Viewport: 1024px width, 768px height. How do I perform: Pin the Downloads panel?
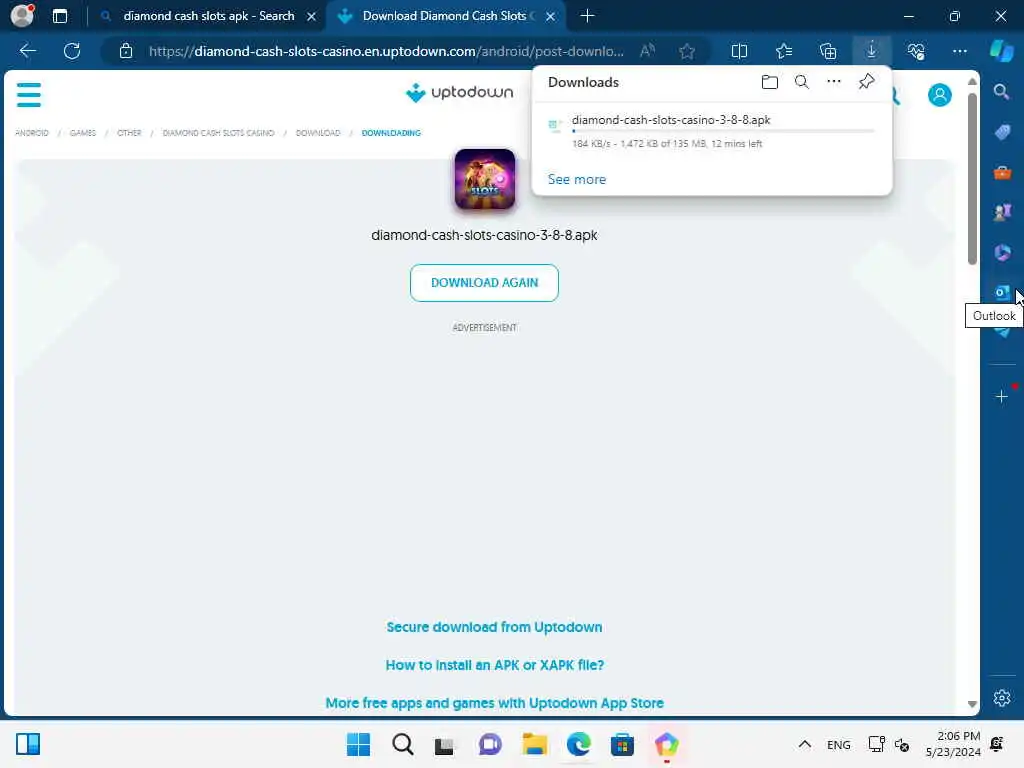pyautogui.click(x=866, y=82)
